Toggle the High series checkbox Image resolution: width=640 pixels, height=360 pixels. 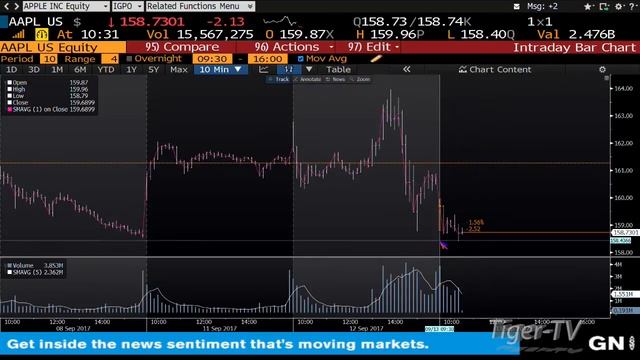tap(9, 89)
